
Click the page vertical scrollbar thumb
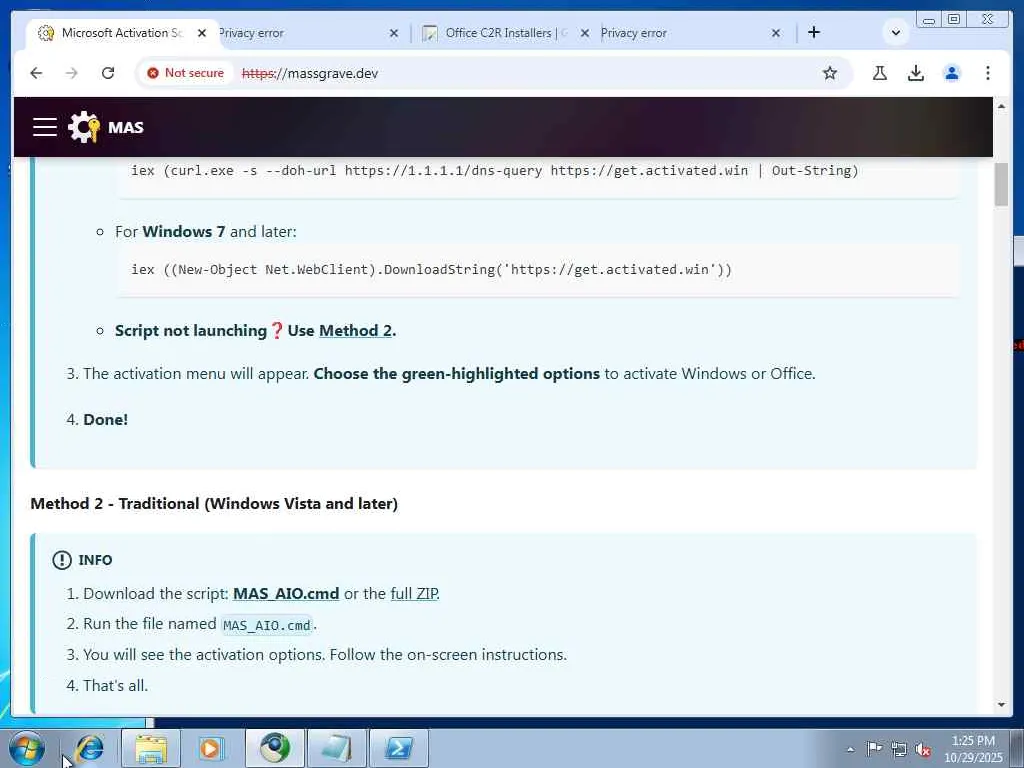pos(1001,185)
